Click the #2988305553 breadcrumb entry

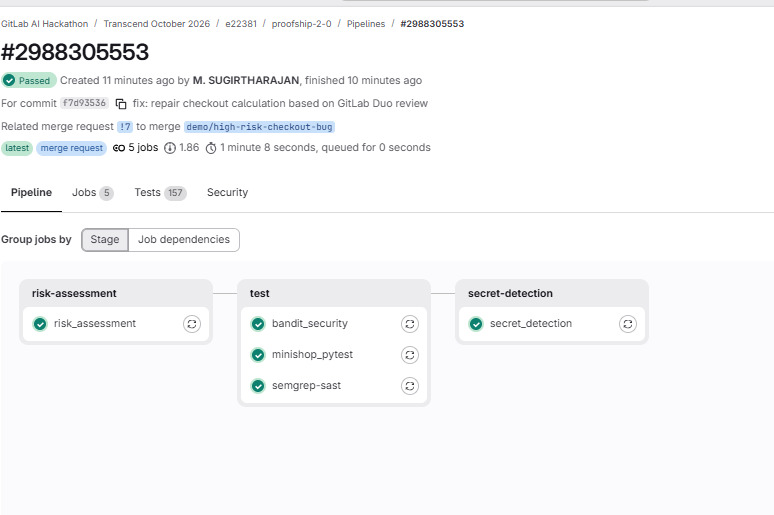[x=432, y=24]
